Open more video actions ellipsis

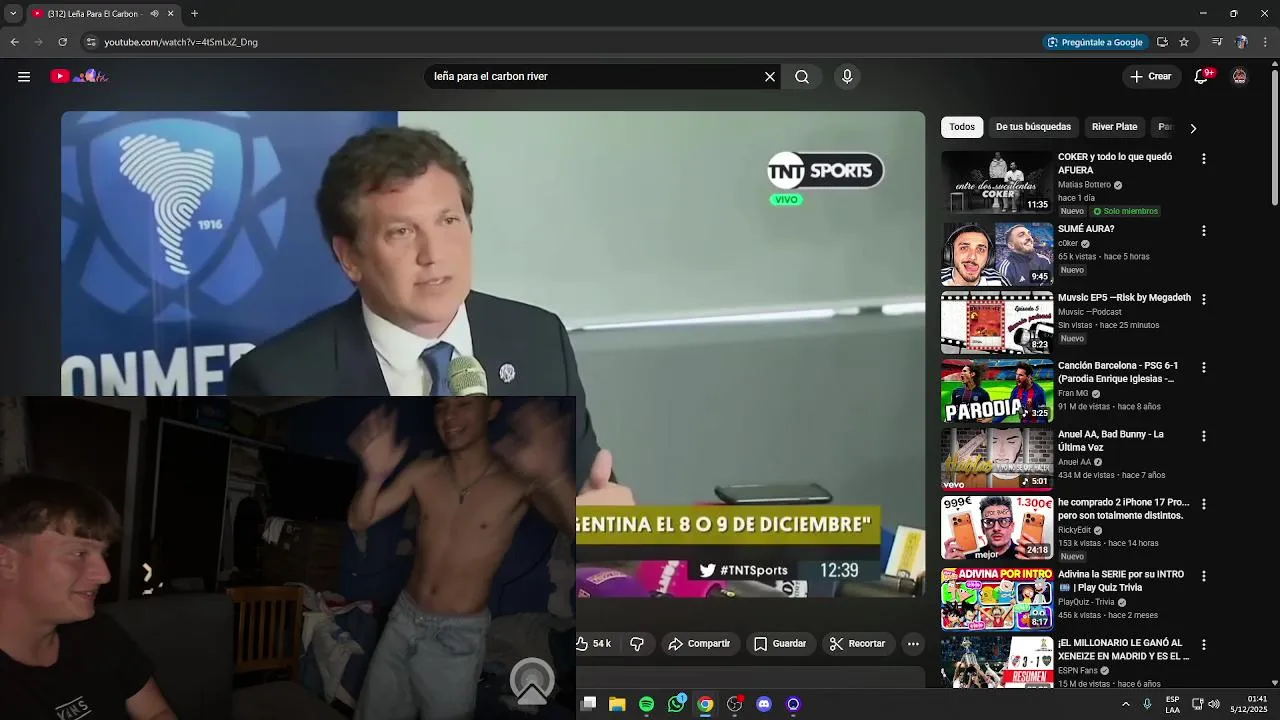pyautogui.click(x=913, y=644)
